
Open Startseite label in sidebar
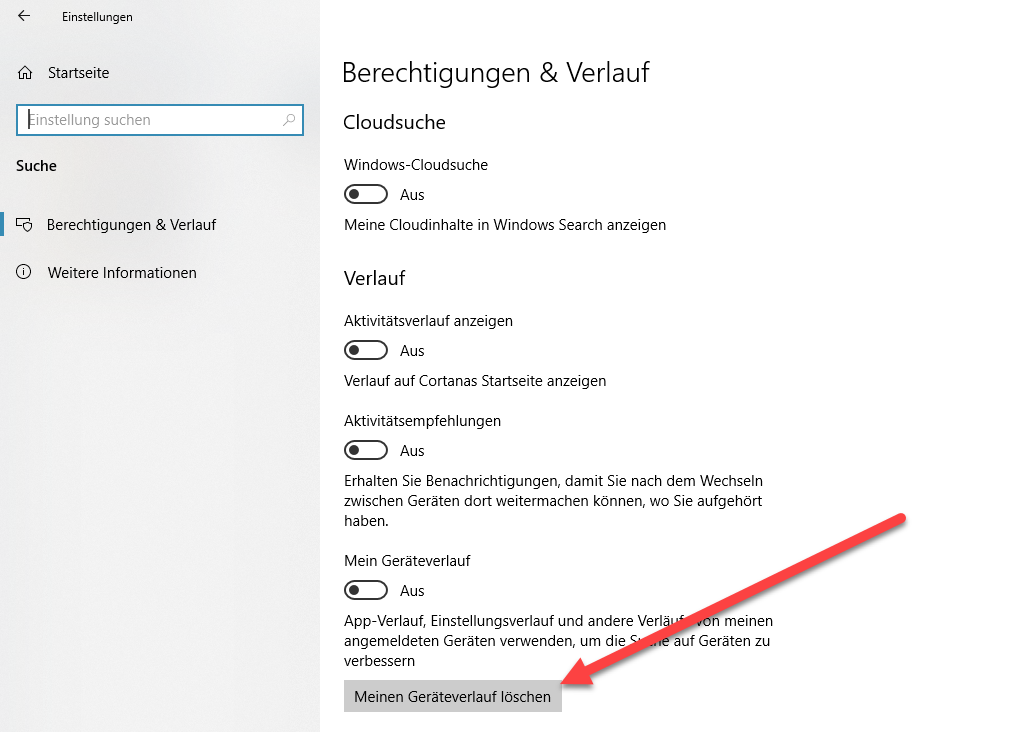coord(78,73)
